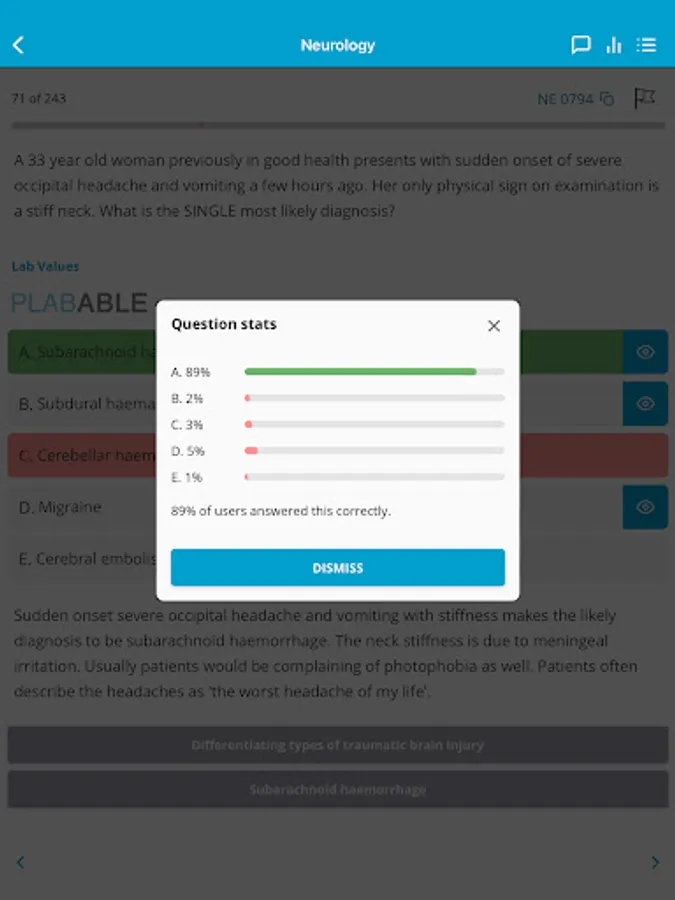The image size is (675, 900).
Task: Copy question code NE 0794
Action: (607, 99)
